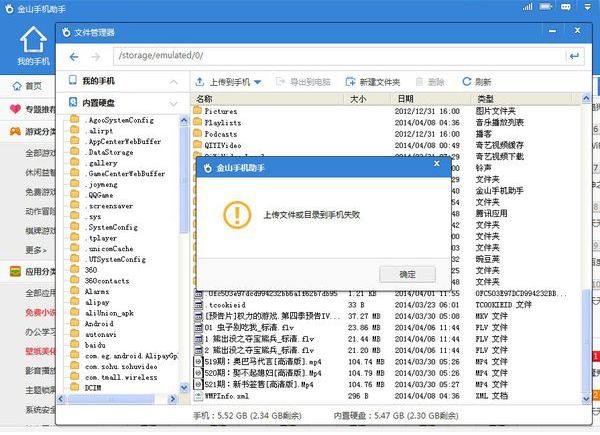Open the .alirpt folder in tree
The width and height of the screenshot is (600, 435).
click(x=92, y=131)
